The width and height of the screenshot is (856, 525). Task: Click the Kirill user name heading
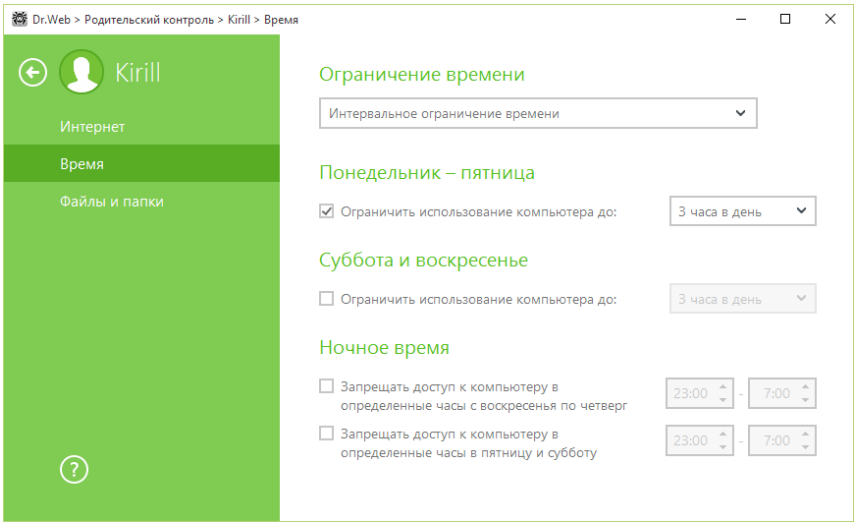[138, 73]
